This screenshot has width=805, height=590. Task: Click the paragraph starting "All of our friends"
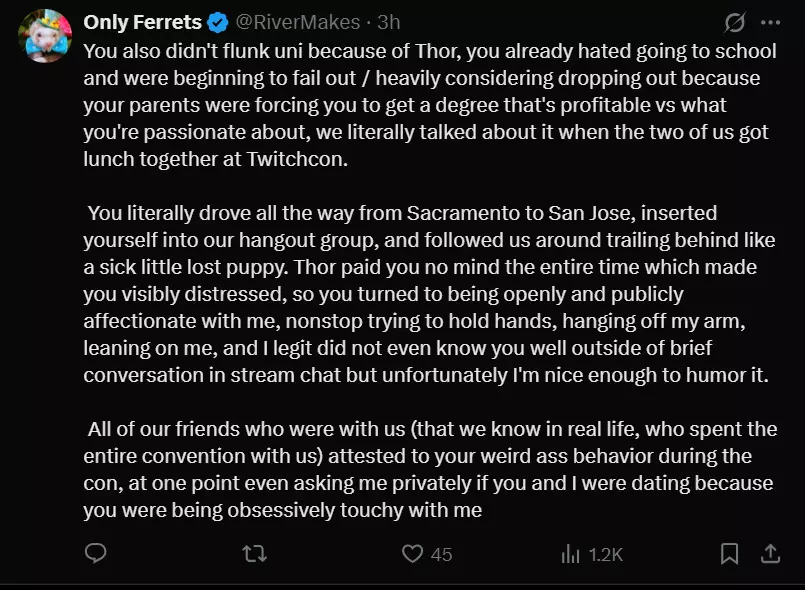(430, 469)
